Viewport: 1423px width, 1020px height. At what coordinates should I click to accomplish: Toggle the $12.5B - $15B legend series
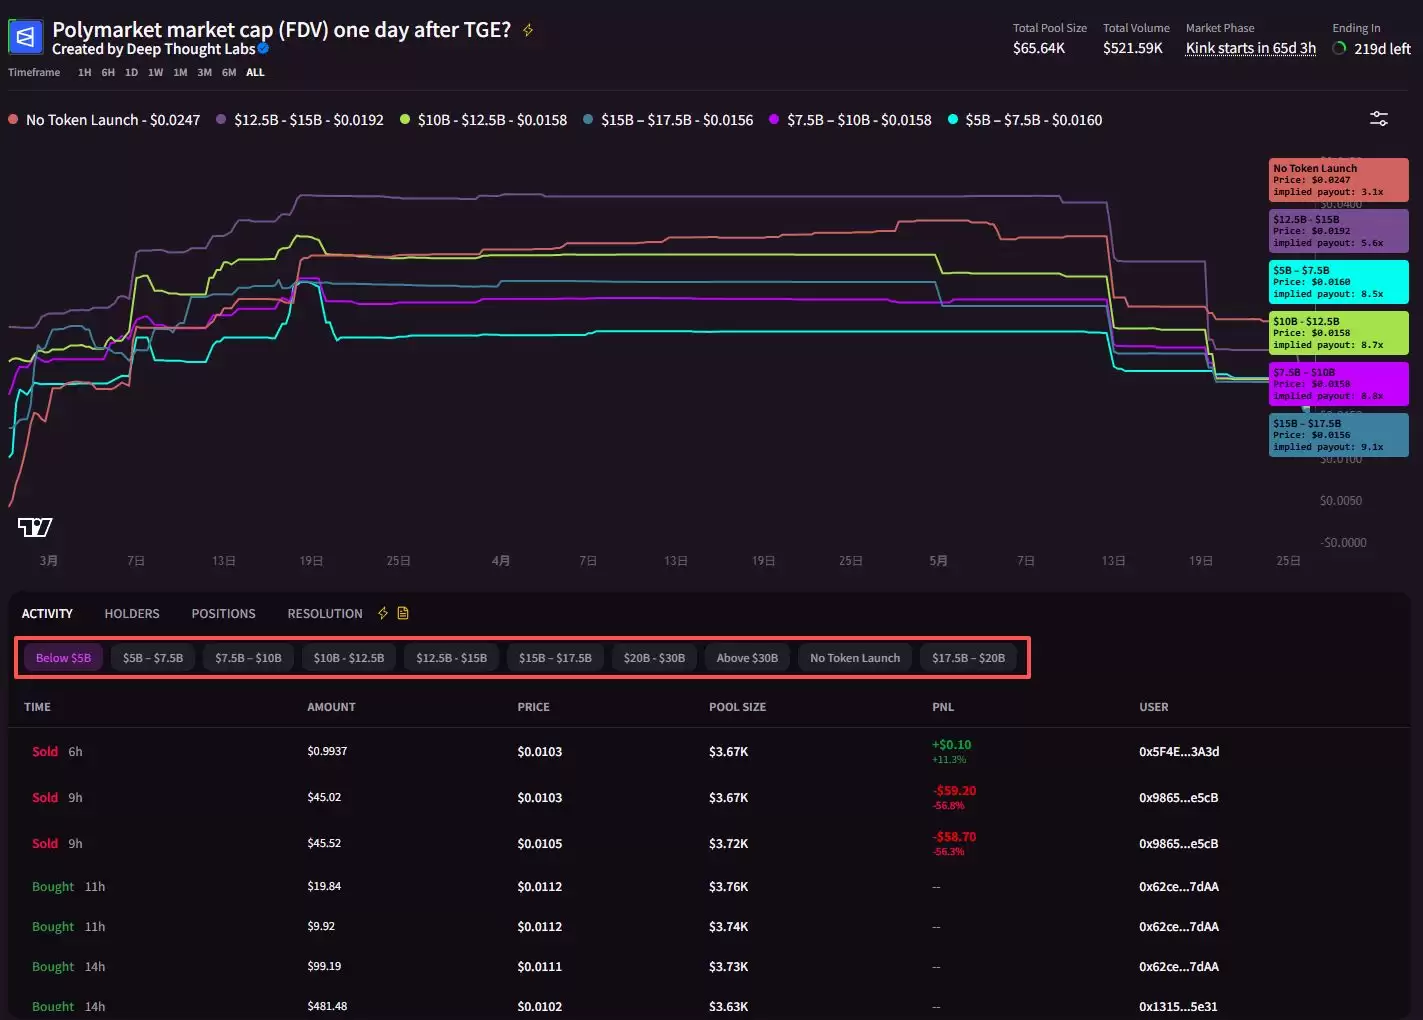click(x=300, y=120)
